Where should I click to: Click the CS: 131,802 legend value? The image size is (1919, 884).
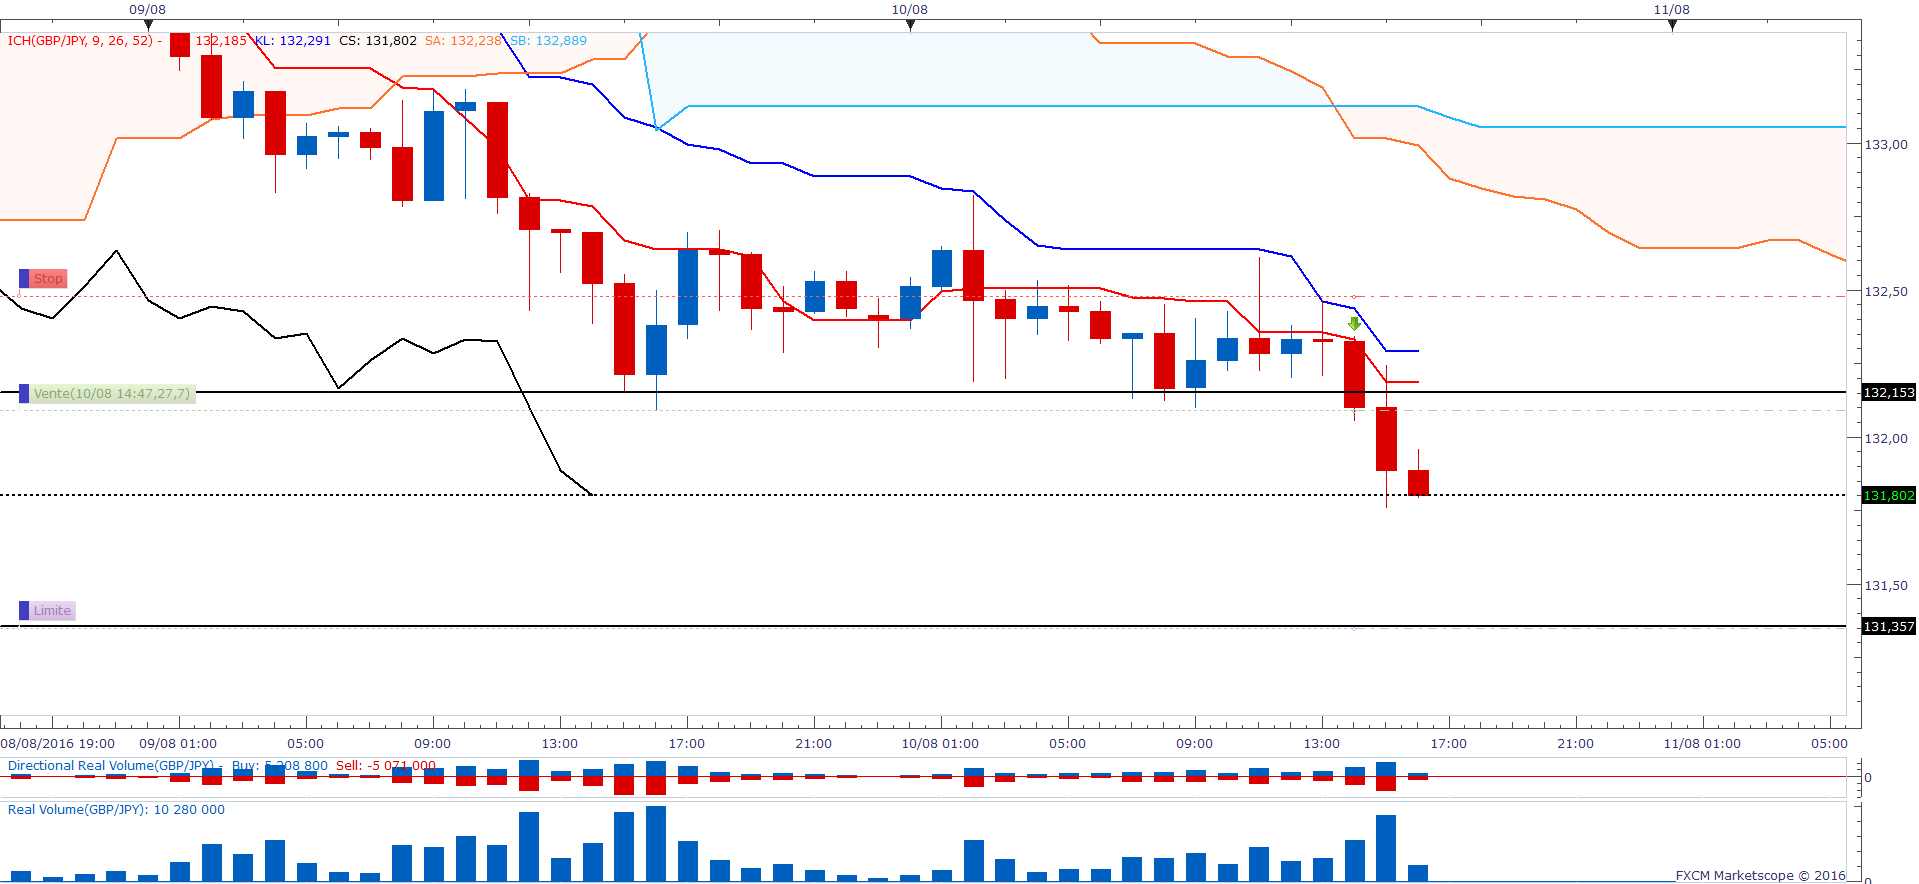click(x=378, y=41)
